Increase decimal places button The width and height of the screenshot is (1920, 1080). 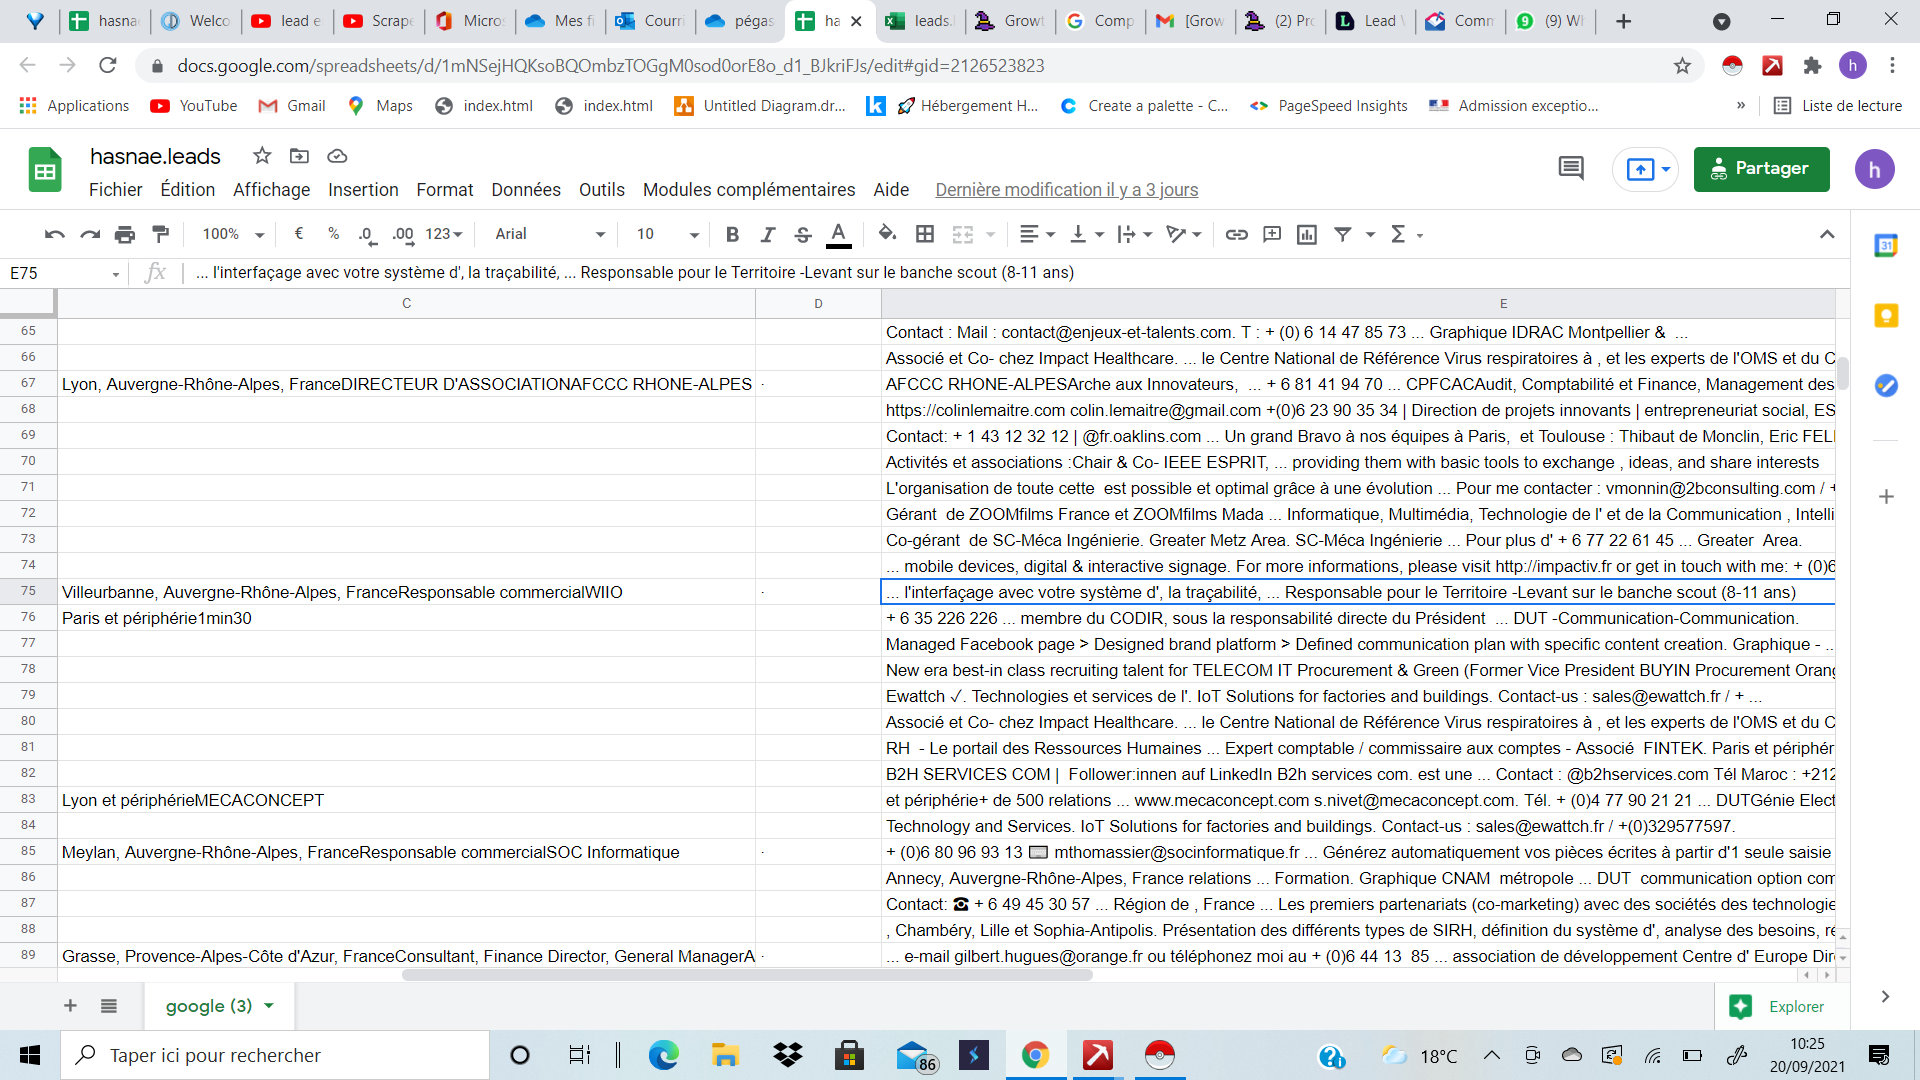[x=403, y=234]
